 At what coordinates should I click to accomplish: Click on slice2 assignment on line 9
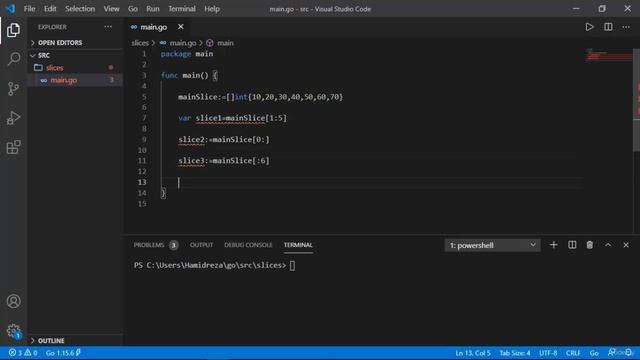coord(224,140)
